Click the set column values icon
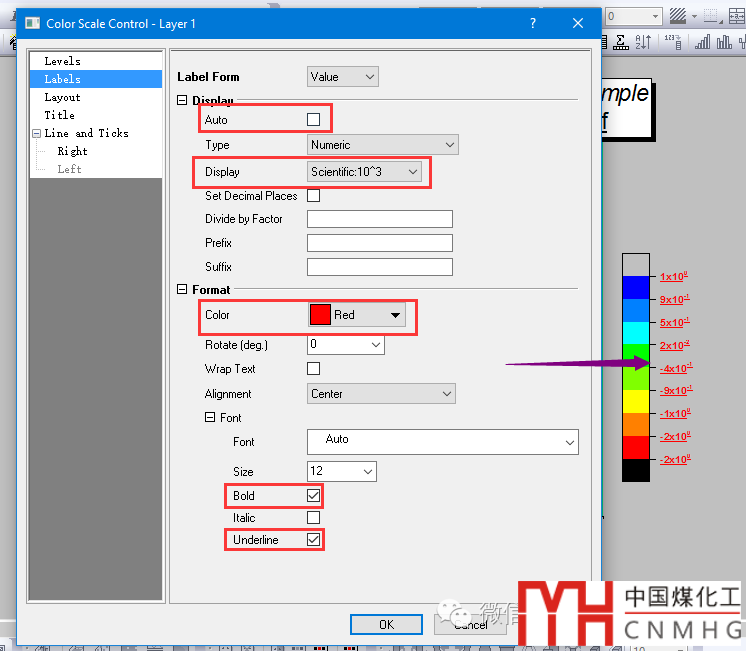 [673, 42]
